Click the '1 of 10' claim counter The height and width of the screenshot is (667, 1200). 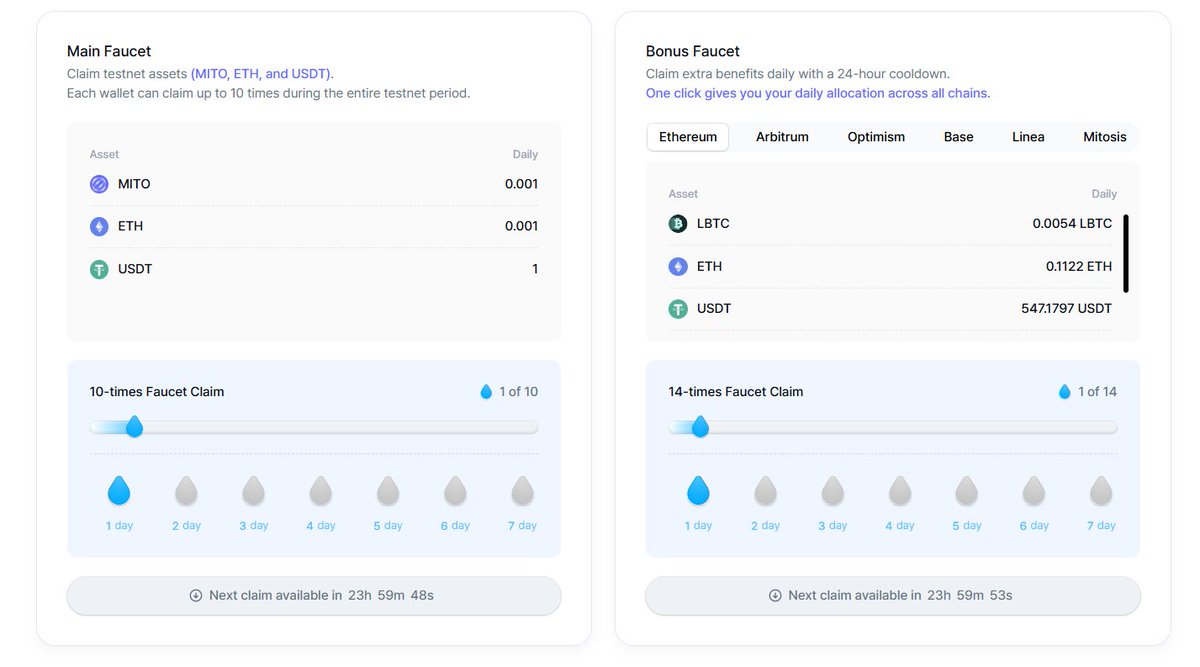(518, 392)
